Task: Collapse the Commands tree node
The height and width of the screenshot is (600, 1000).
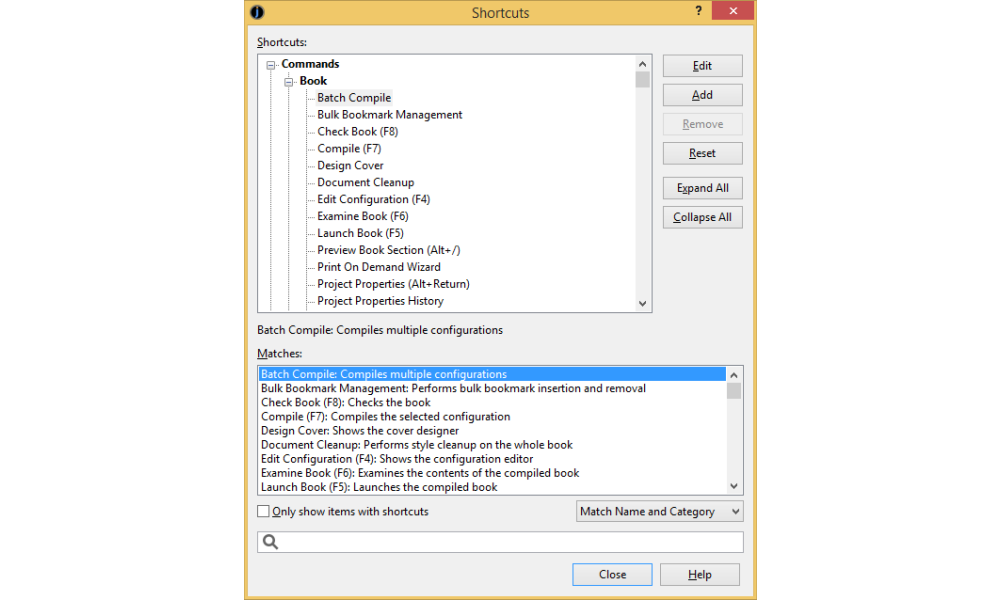Action: coord(270,65)
